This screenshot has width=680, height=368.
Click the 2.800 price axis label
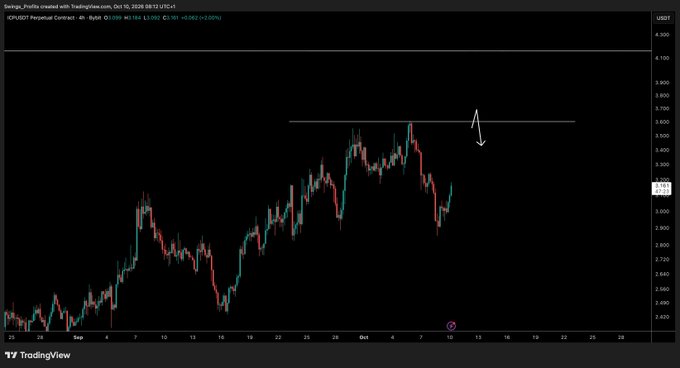click(x=662, y=245)
